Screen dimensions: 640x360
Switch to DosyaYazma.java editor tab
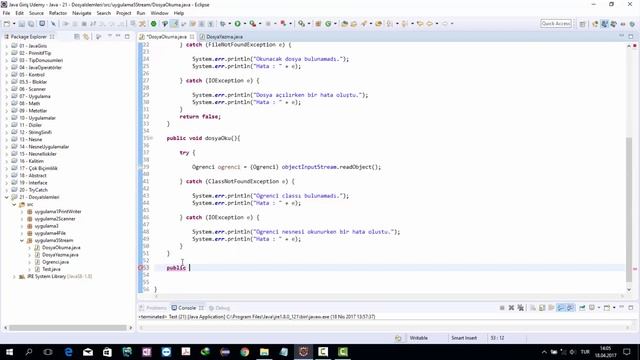pos(224,37)
